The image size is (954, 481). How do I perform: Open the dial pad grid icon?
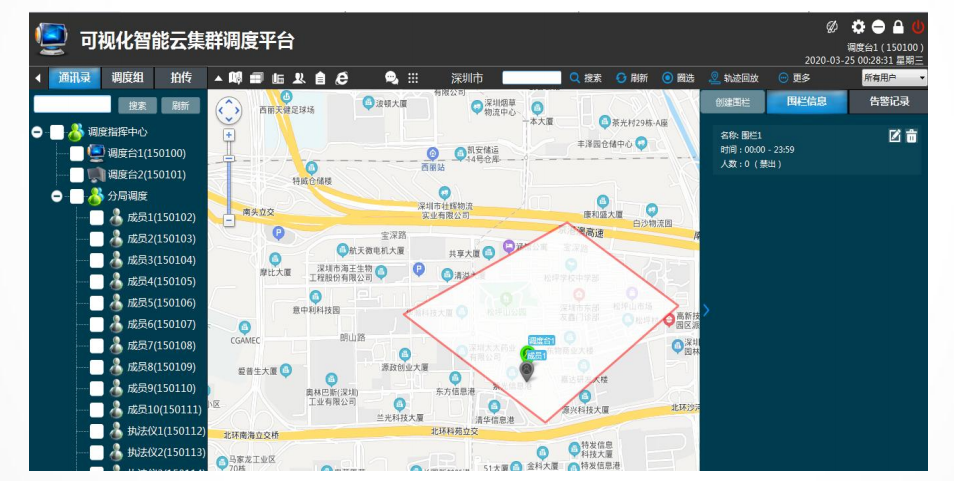coord(413,78)
